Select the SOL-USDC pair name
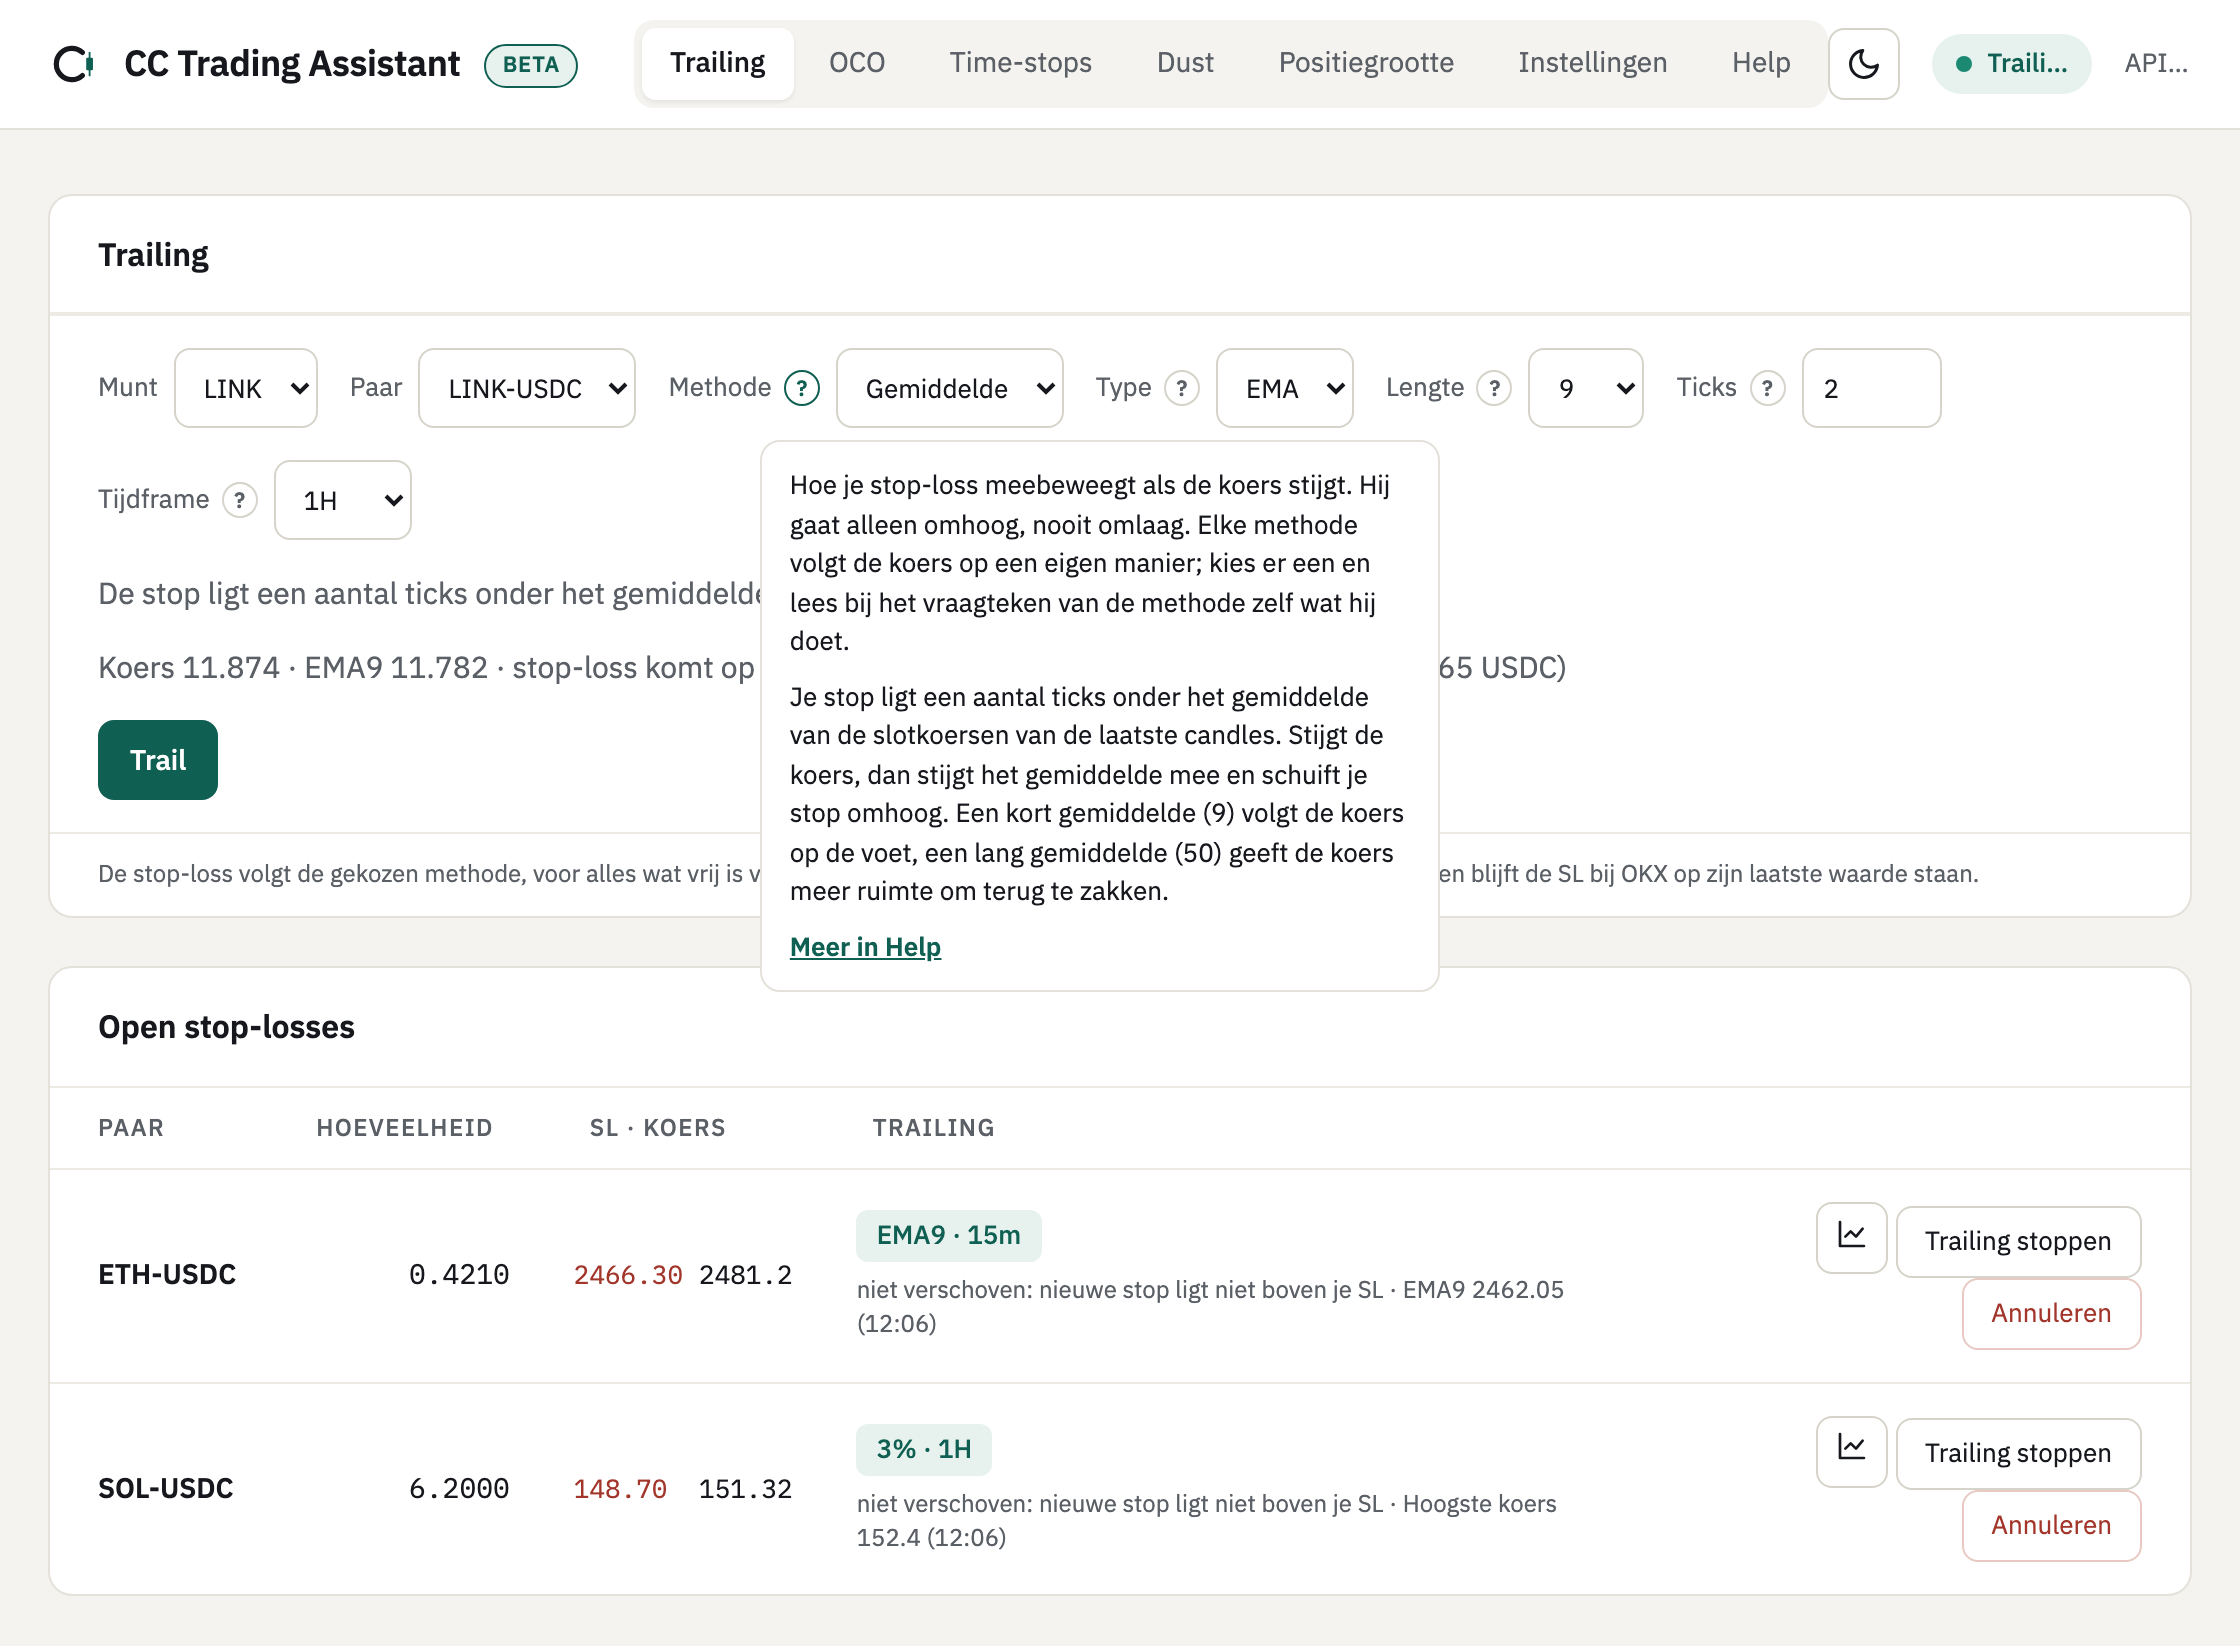 pos(166,1488)
